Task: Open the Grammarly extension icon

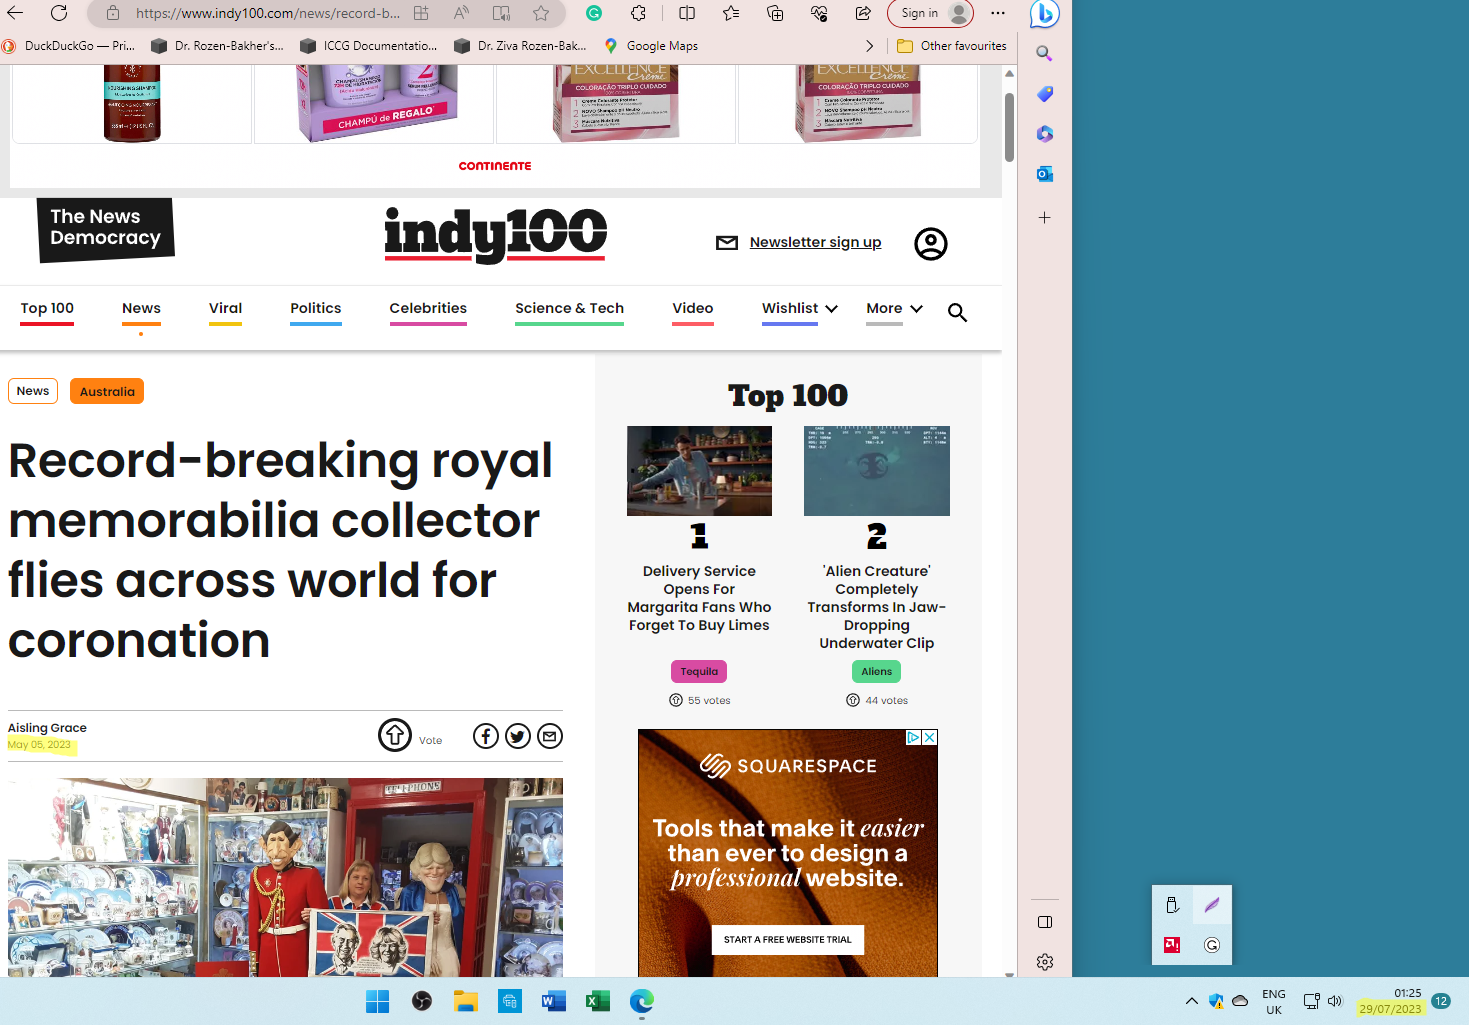Action: (594, 13)
